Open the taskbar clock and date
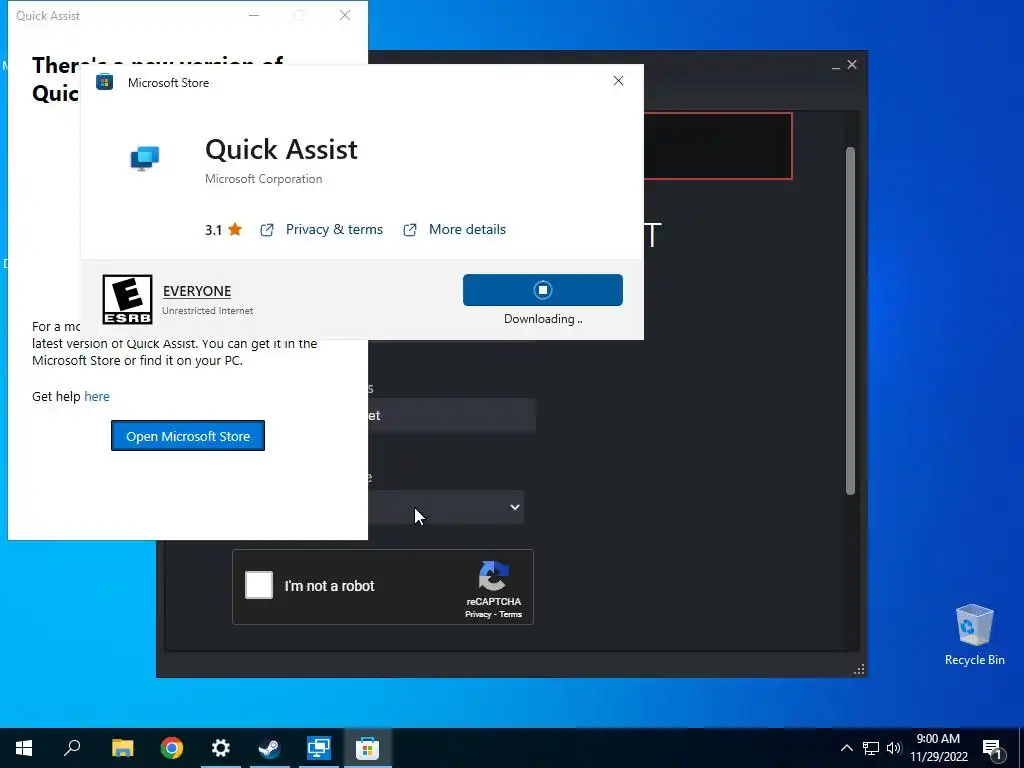The image size is (1024, 768). (x=938, y=748)
